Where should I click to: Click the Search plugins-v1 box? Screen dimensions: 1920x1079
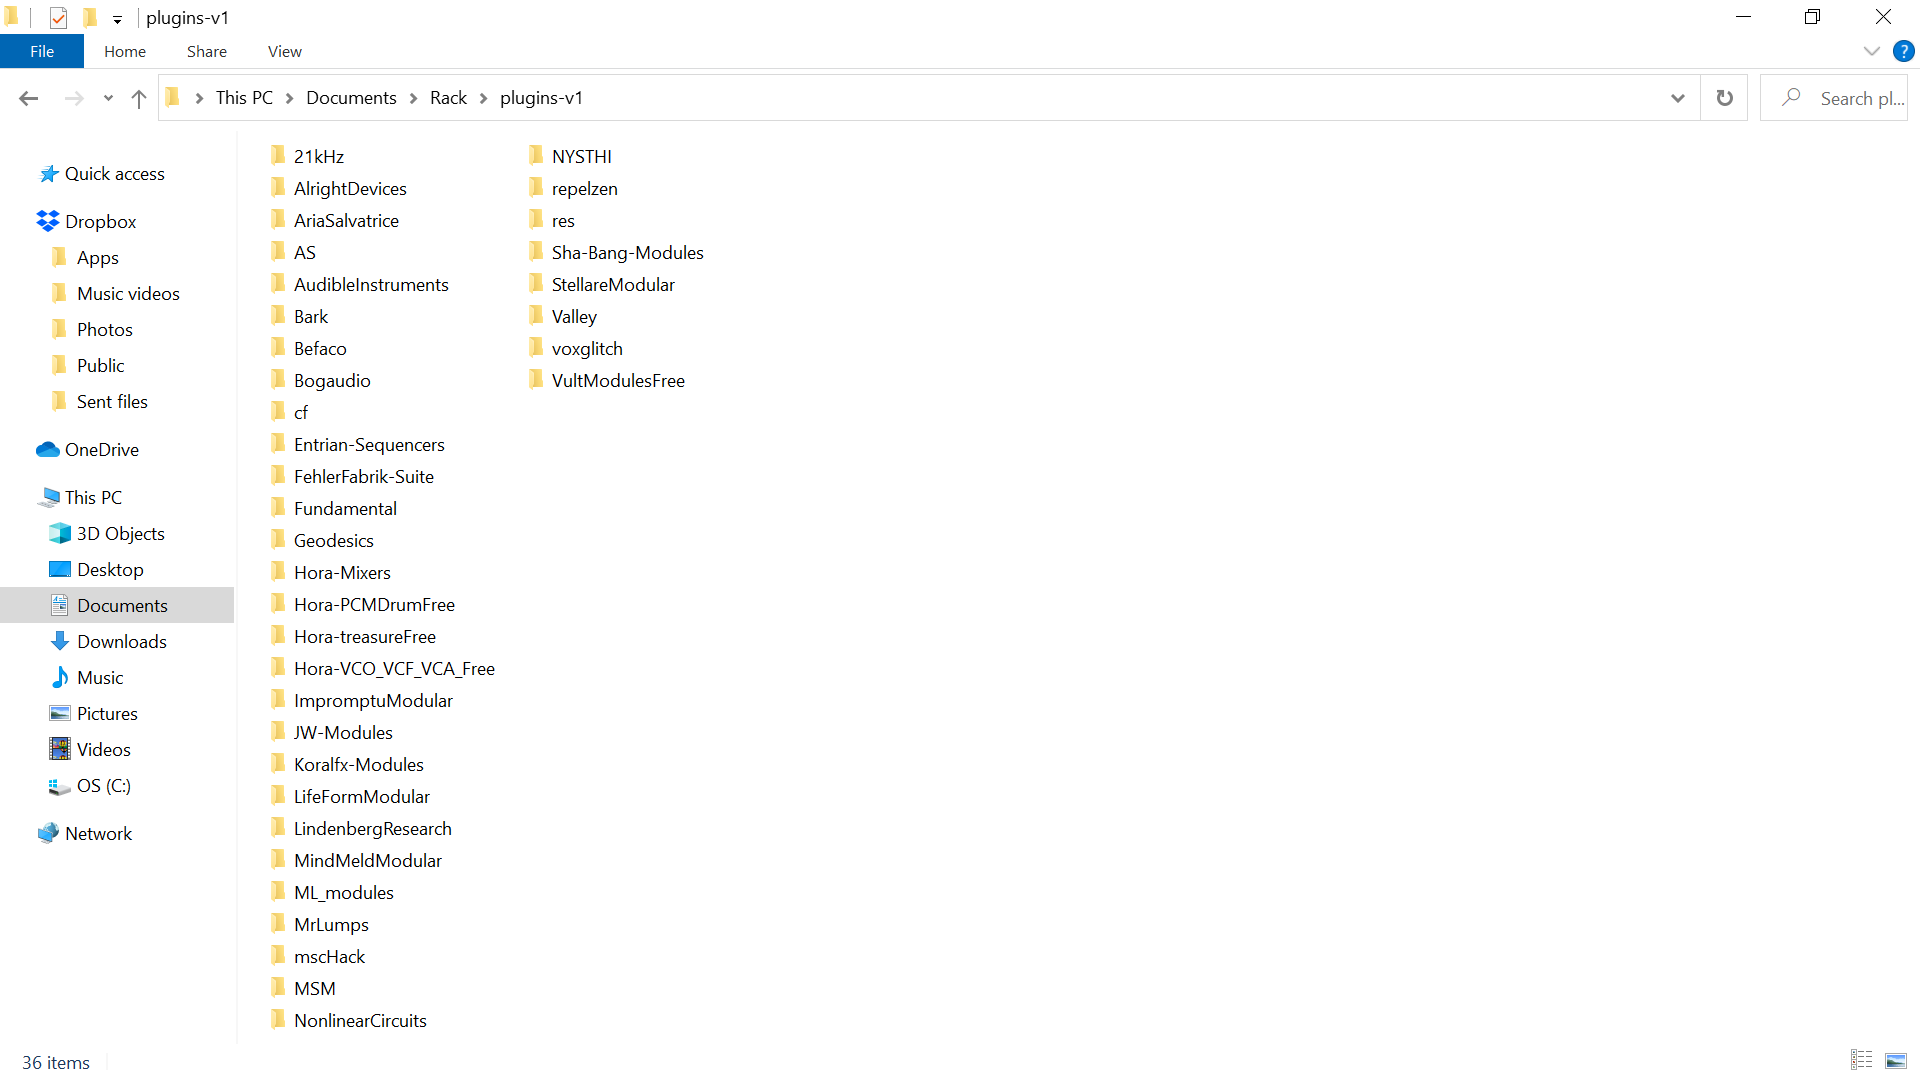click(1834, 98)
